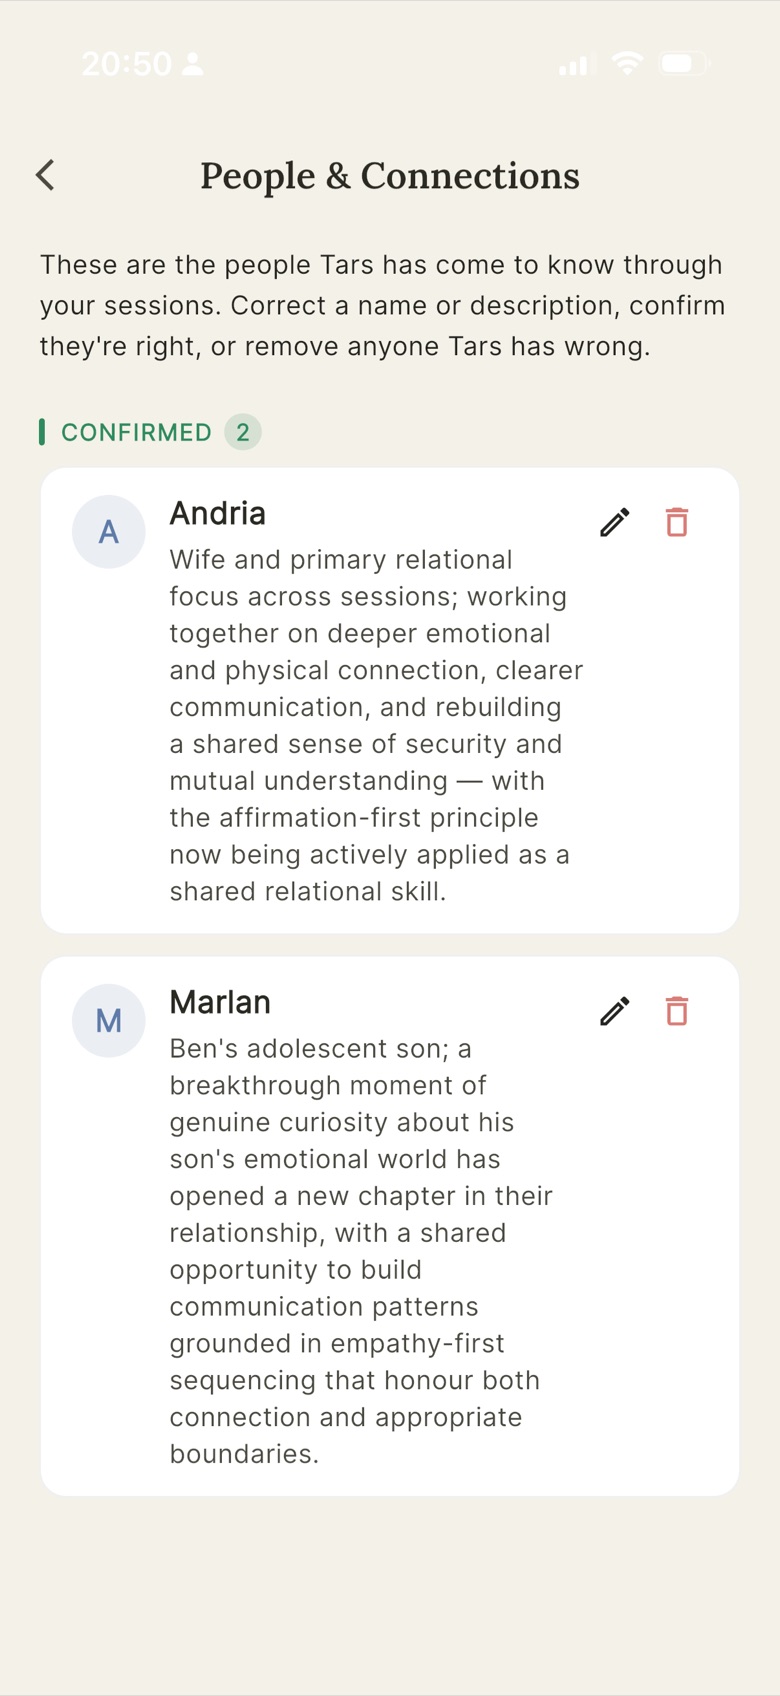This screenshot has height=1696, width=780.
Task: Go back using the left chevron arrow
Action: [x=45, y=175]
